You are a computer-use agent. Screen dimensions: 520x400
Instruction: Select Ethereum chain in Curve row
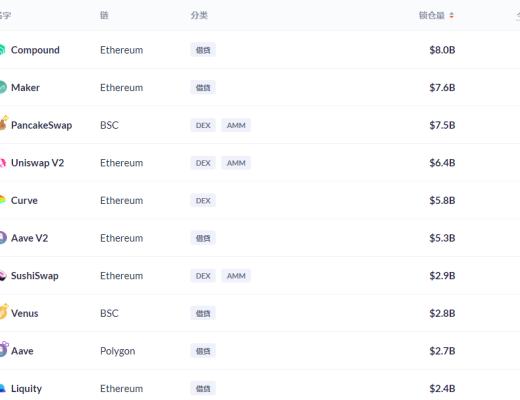pyautogui.click(x=121, y=201)
